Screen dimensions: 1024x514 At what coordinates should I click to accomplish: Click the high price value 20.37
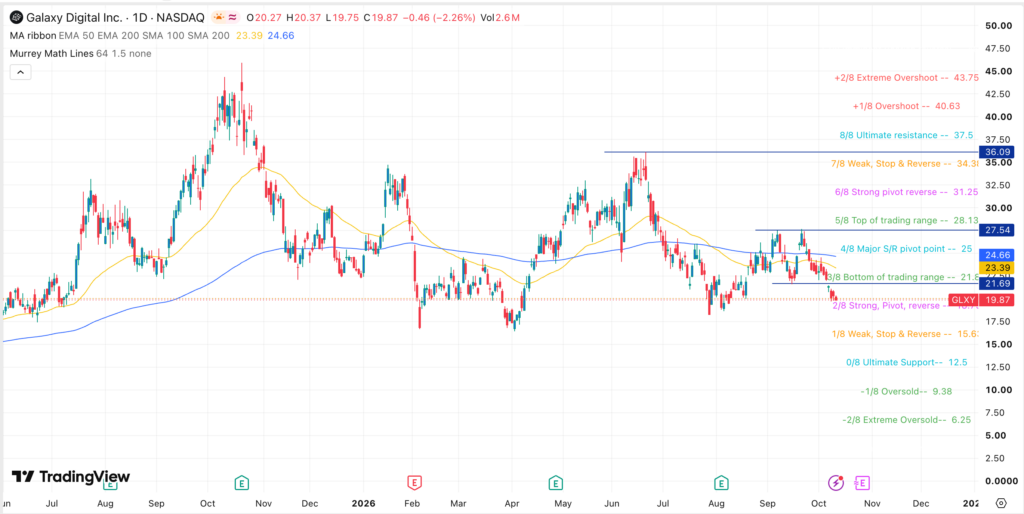point(307,17)
